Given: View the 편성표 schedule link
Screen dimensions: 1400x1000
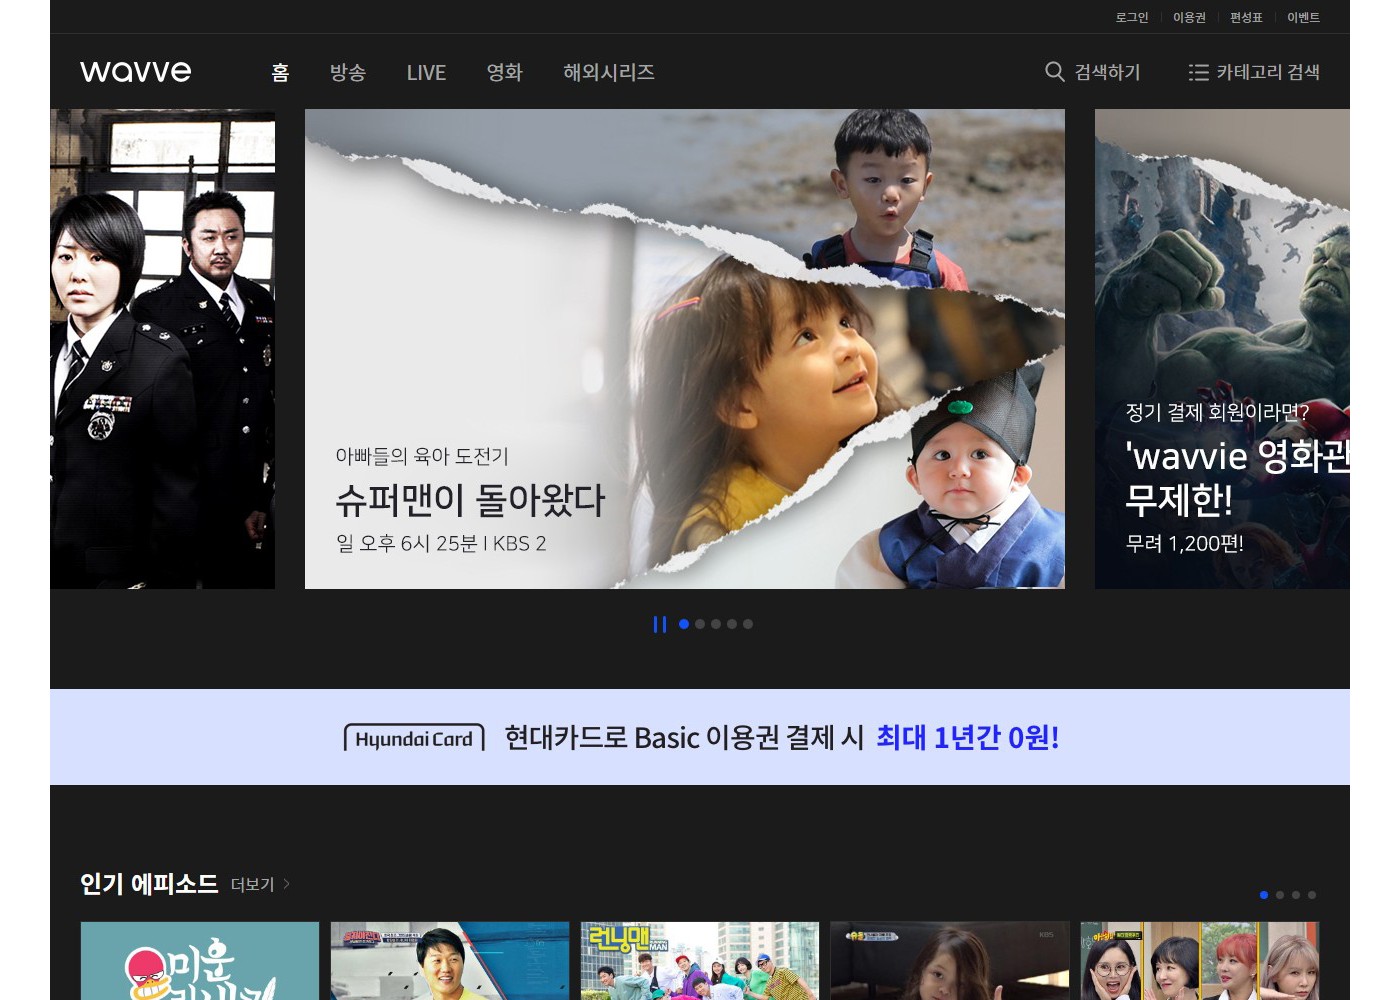Looking at the screenshot, I should [1246, 17].
